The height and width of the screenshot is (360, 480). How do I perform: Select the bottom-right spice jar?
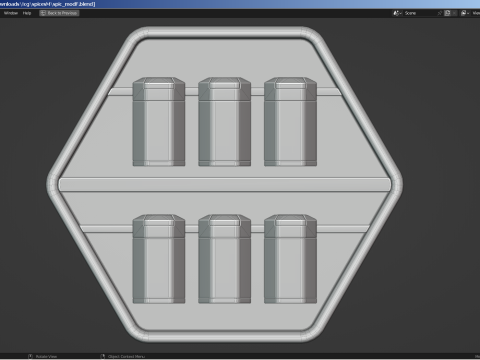290,259
